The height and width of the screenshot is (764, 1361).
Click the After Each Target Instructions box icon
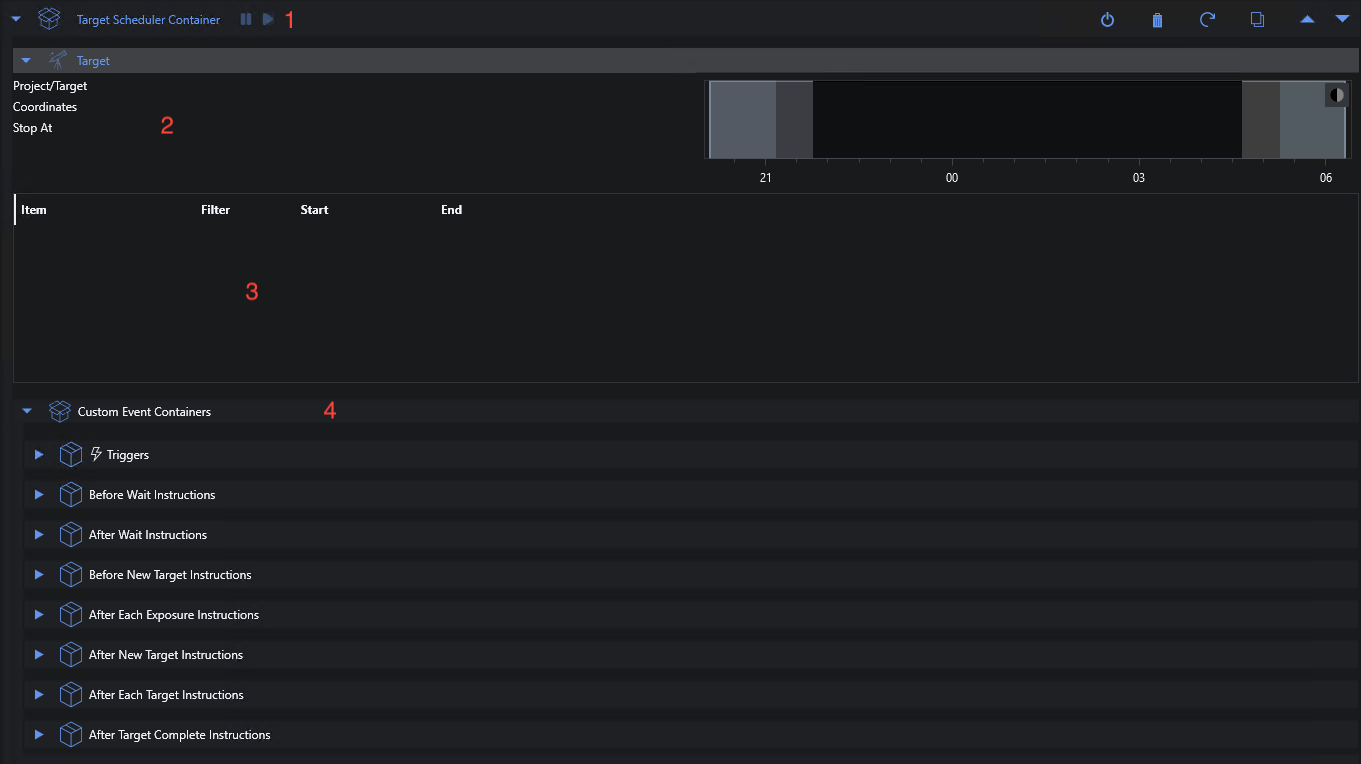pyautogui.click(x=70, y=694)
